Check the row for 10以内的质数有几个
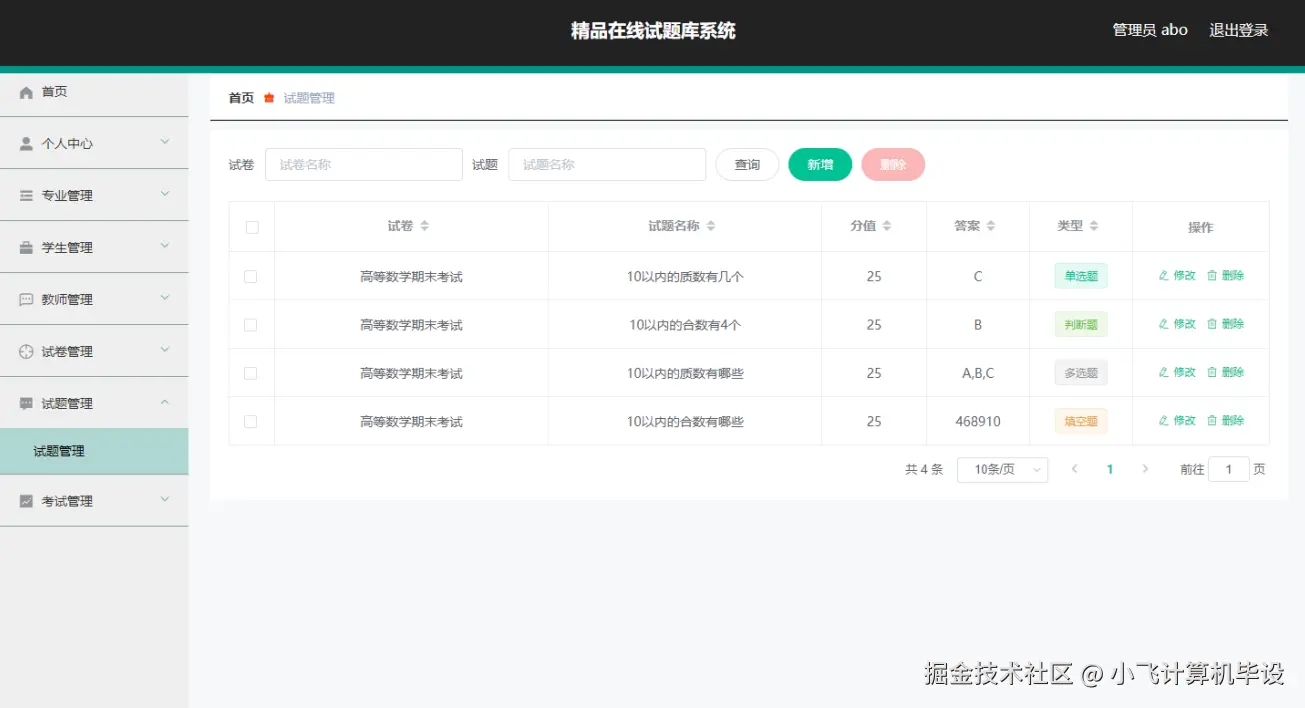 tap(250, 276)
